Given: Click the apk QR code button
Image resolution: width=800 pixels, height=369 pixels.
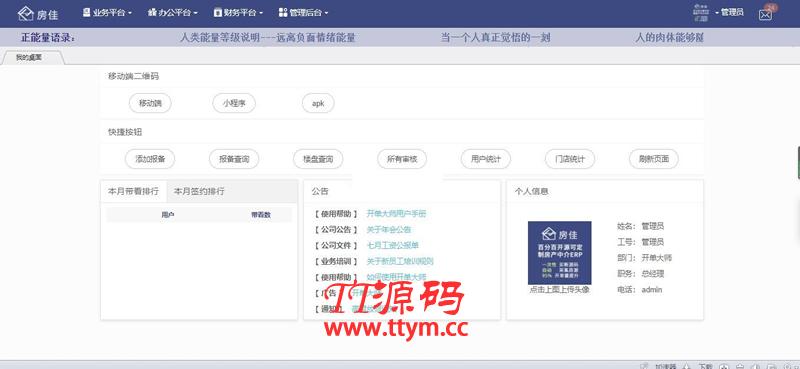Looking at the screenshot, I should [318, 103].
